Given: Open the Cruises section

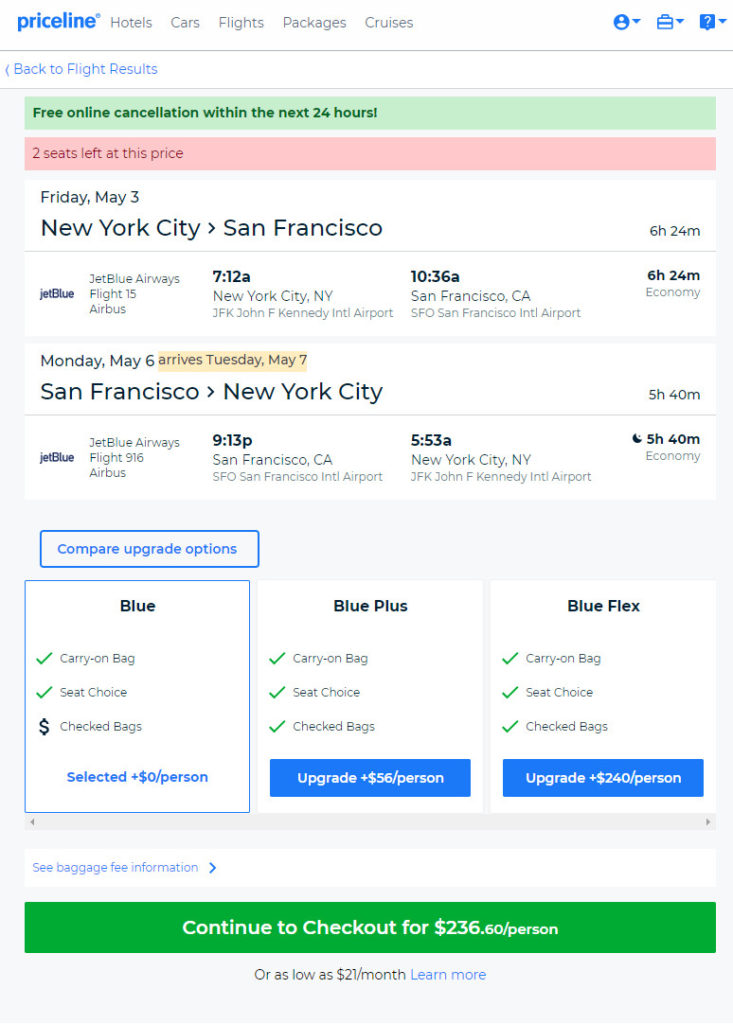Looking at the screenshot, I should [389, 22].
